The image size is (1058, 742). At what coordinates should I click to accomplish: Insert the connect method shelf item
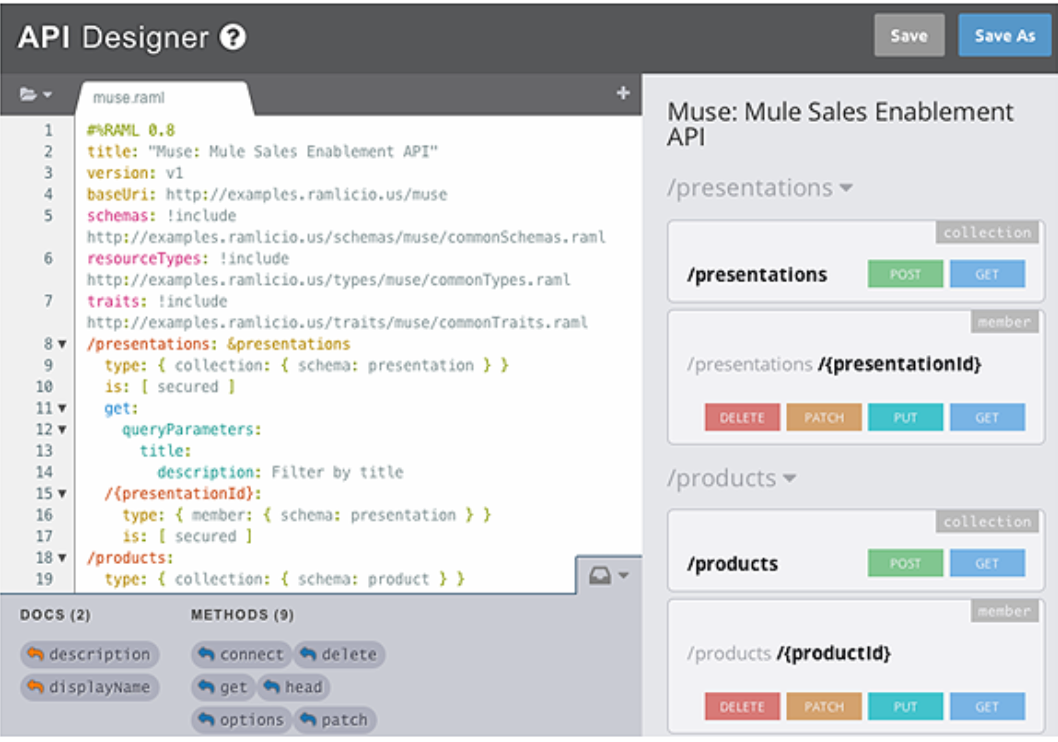(x=242, y=654)
